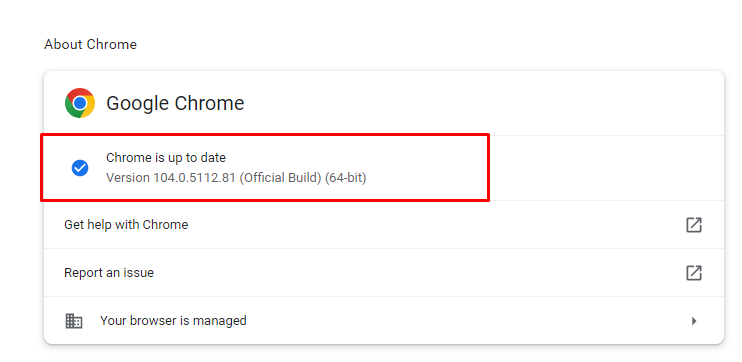Click the building icon for managed browser
The height and width of the screenshot is (362, 742).
[x=73, y=321]
